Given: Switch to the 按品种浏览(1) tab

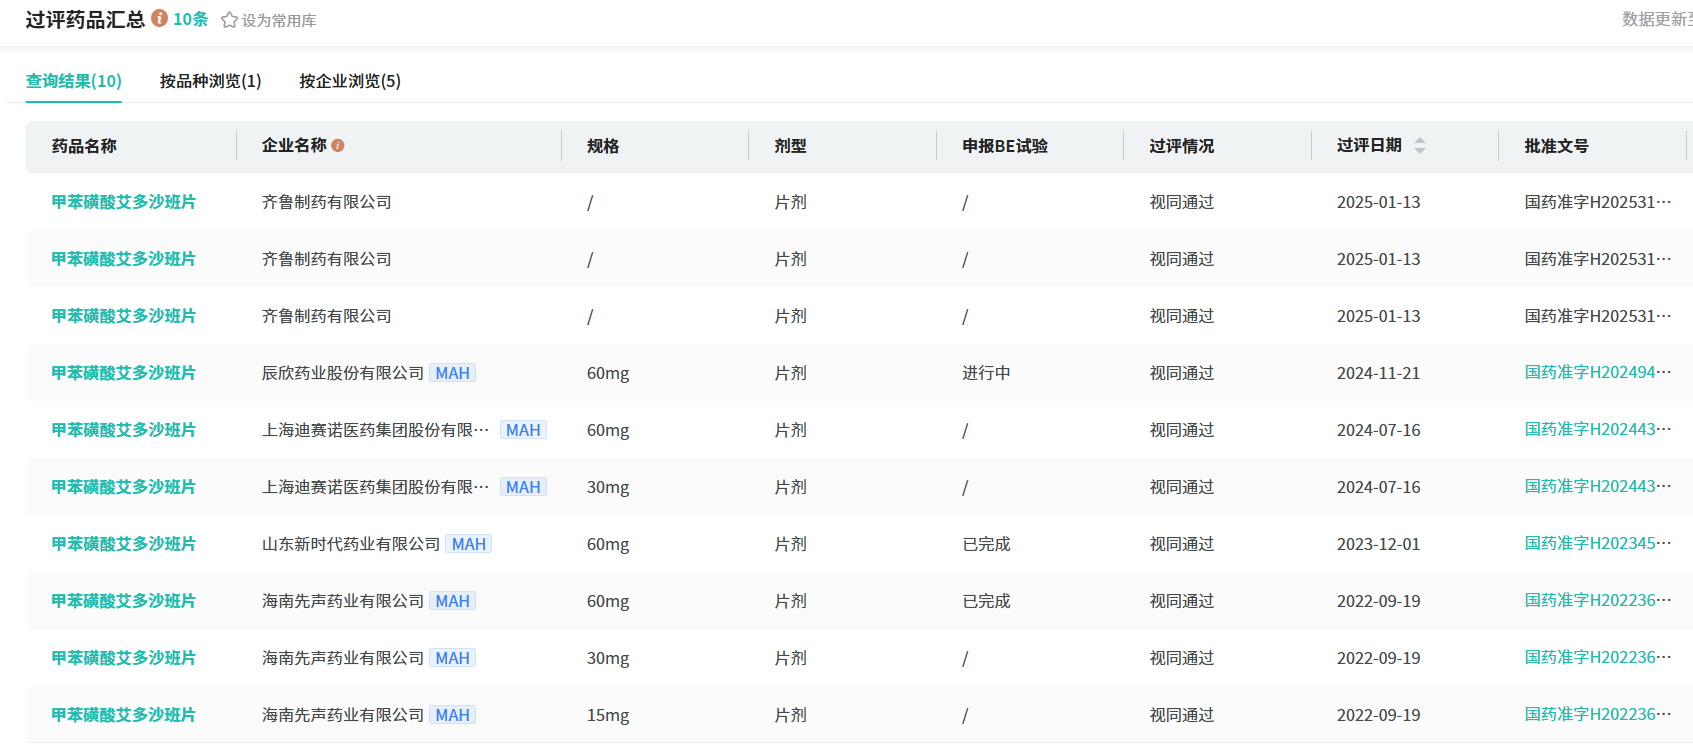Looking at the screenshot, I should click(x=210, y=81).
